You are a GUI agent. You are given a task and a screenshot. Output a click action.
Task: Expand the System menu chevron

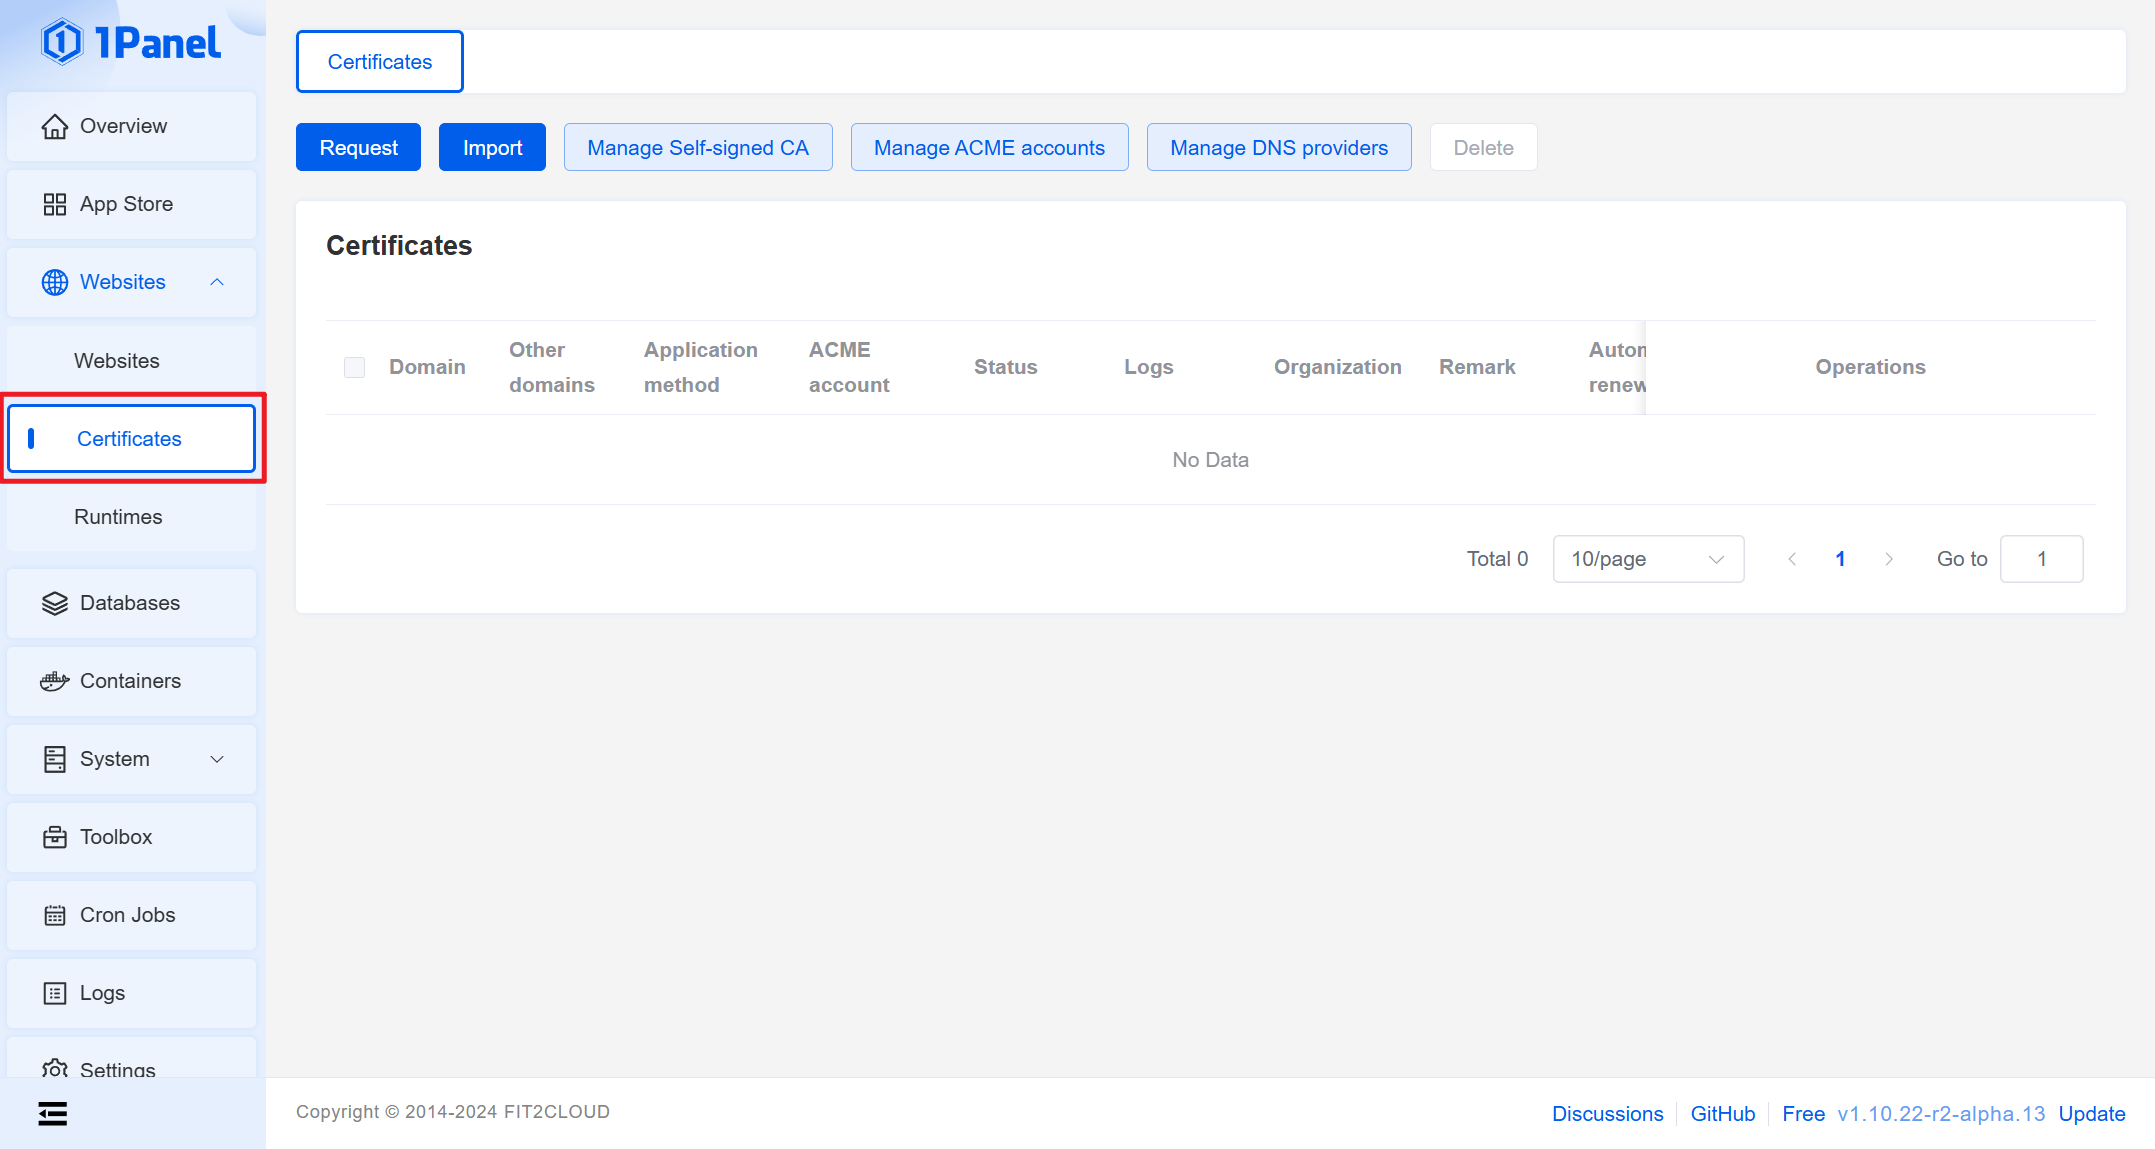click(x=217, y=759)
